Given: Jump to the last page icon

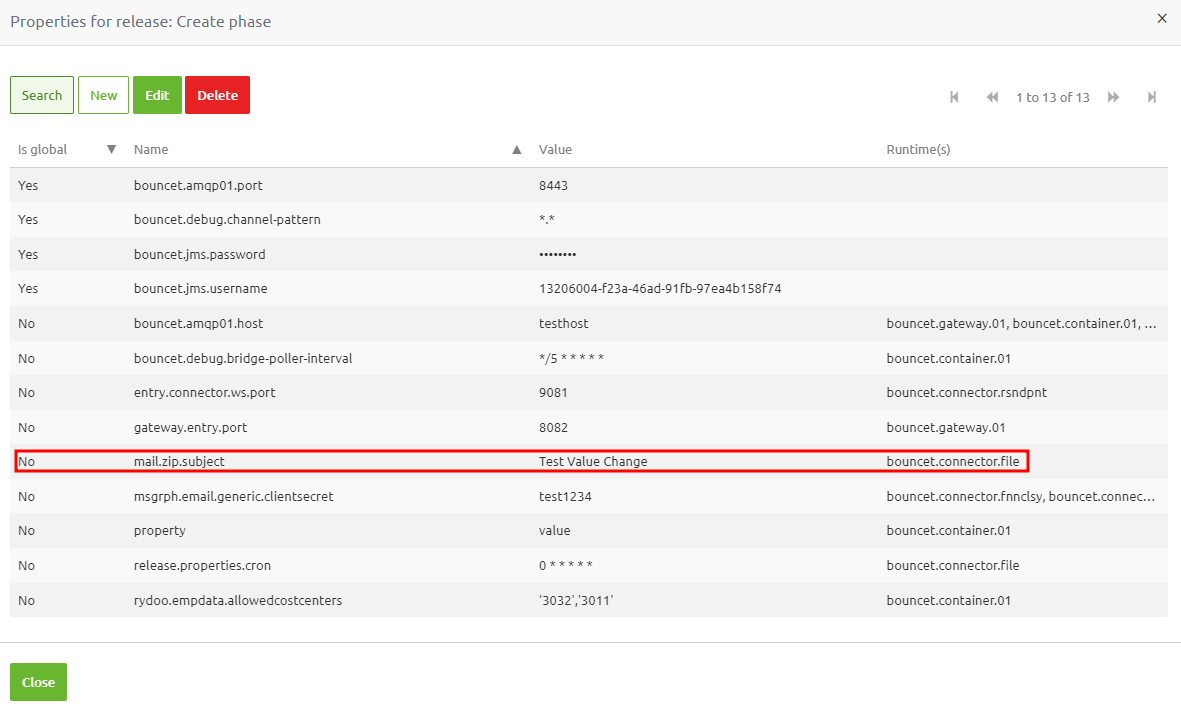Looking at the screenshot, I should (x=1151, y=96).
